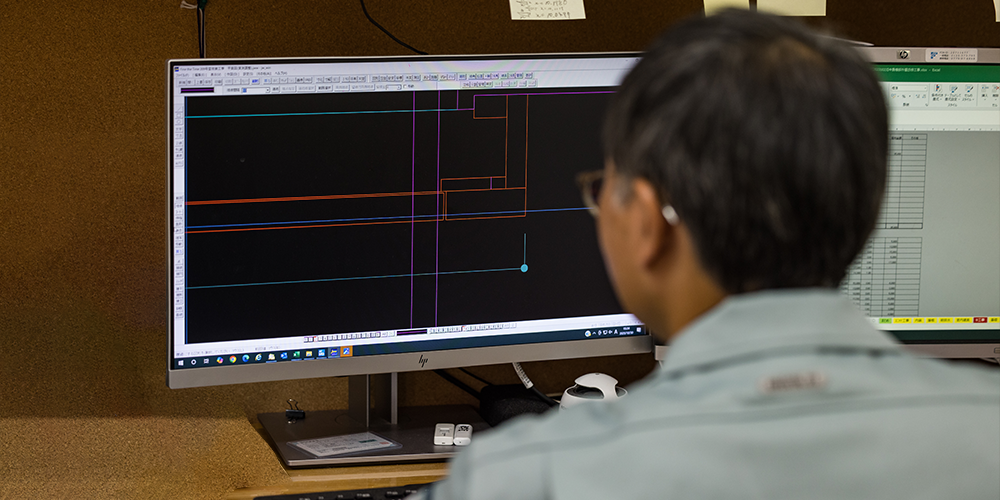Expand the number format dropdown in Excel
This screenshot has height=500, width=1000.
click(x=925, y=88)
